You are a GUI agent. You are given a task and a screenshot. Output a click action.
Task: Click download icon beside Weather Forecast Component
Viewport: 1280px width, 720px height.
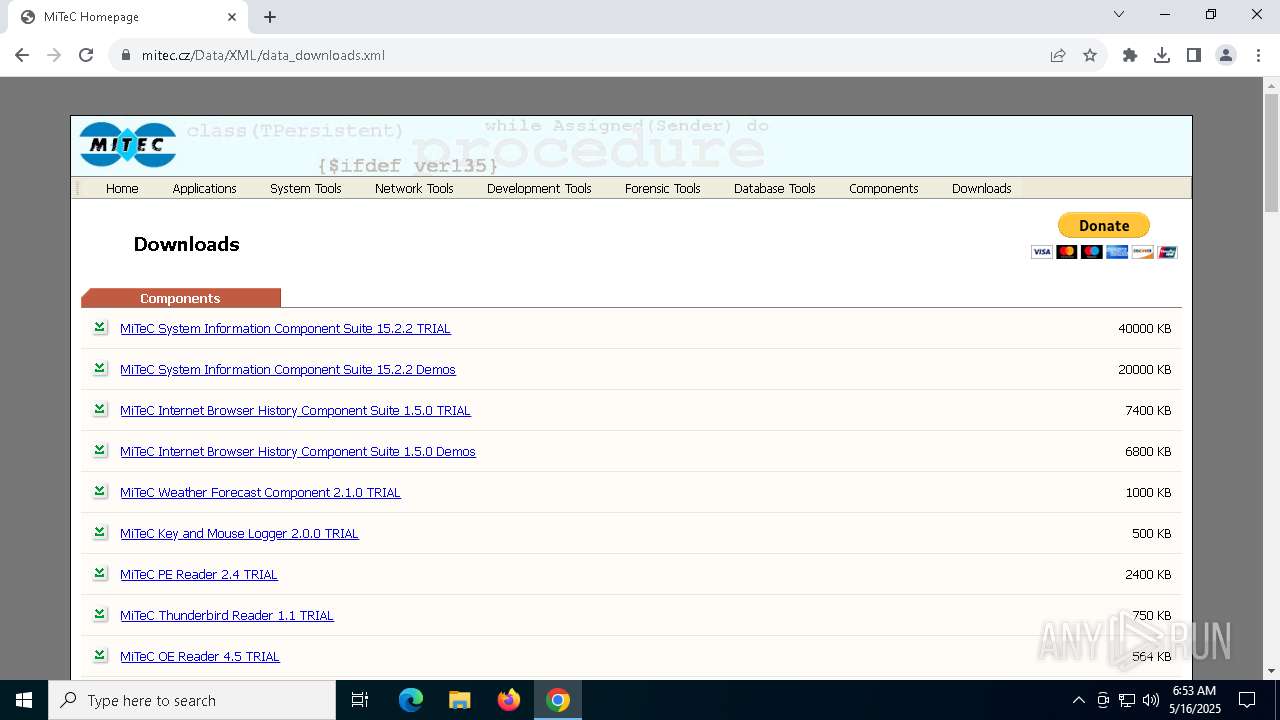click(x=100, y=491)
